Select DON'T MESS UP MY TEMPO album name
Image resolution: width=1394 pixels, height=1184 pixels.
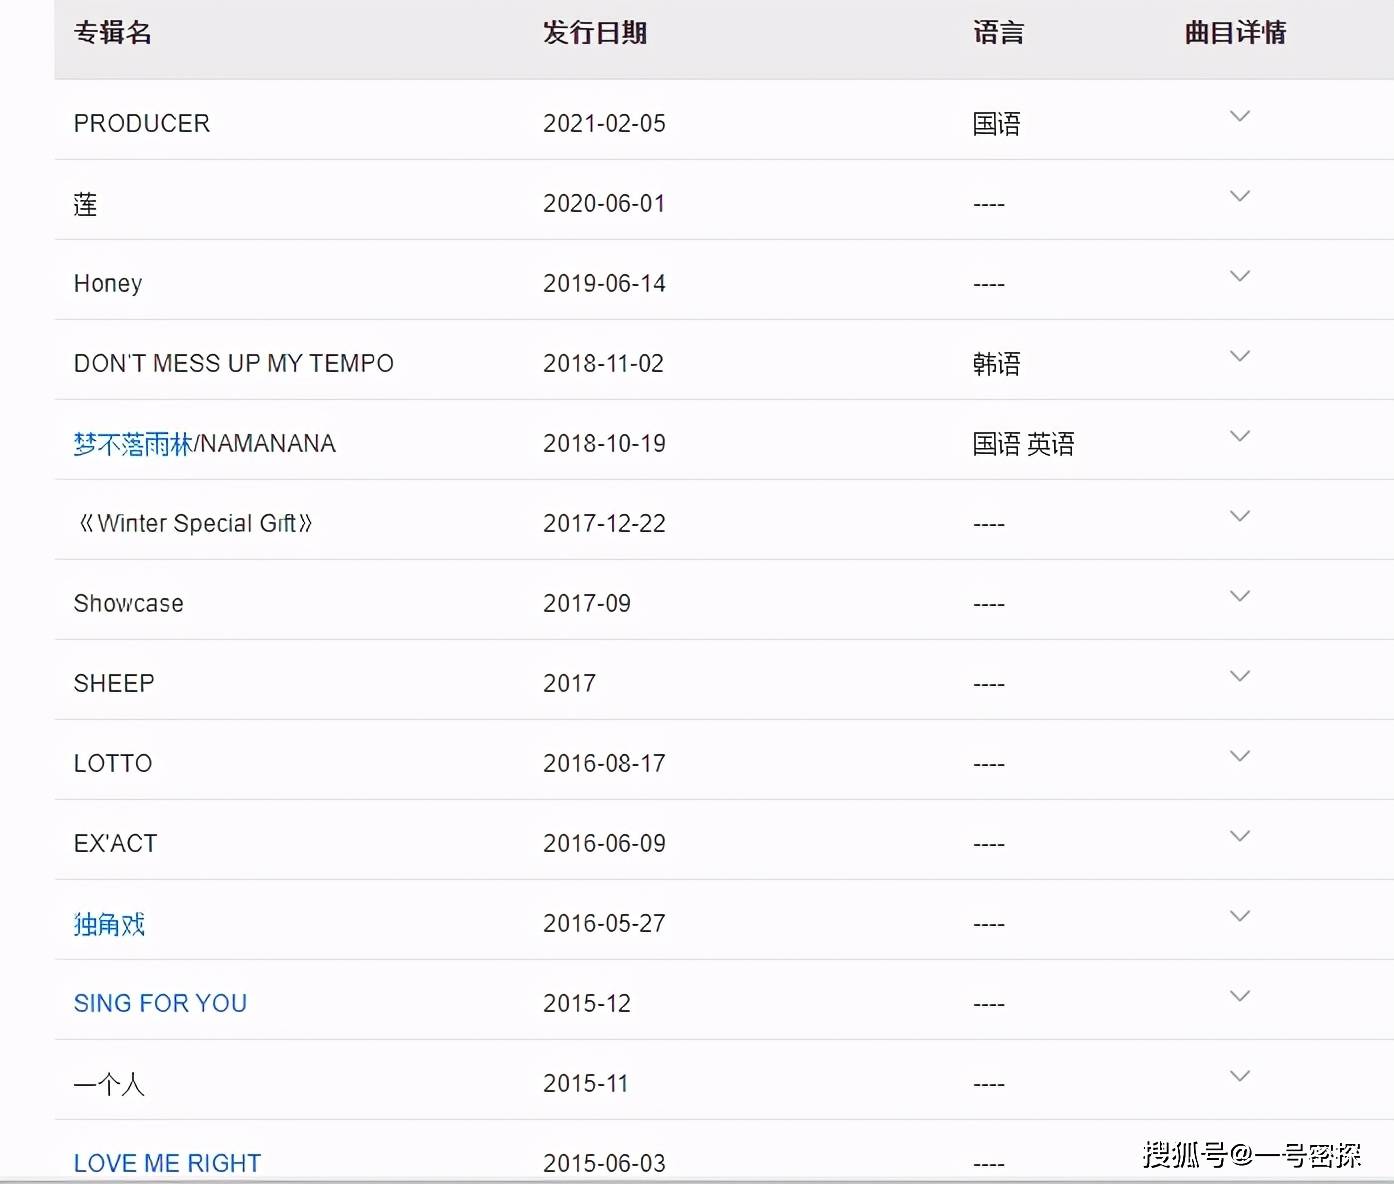pyautogui.click(x=234, y=363)
